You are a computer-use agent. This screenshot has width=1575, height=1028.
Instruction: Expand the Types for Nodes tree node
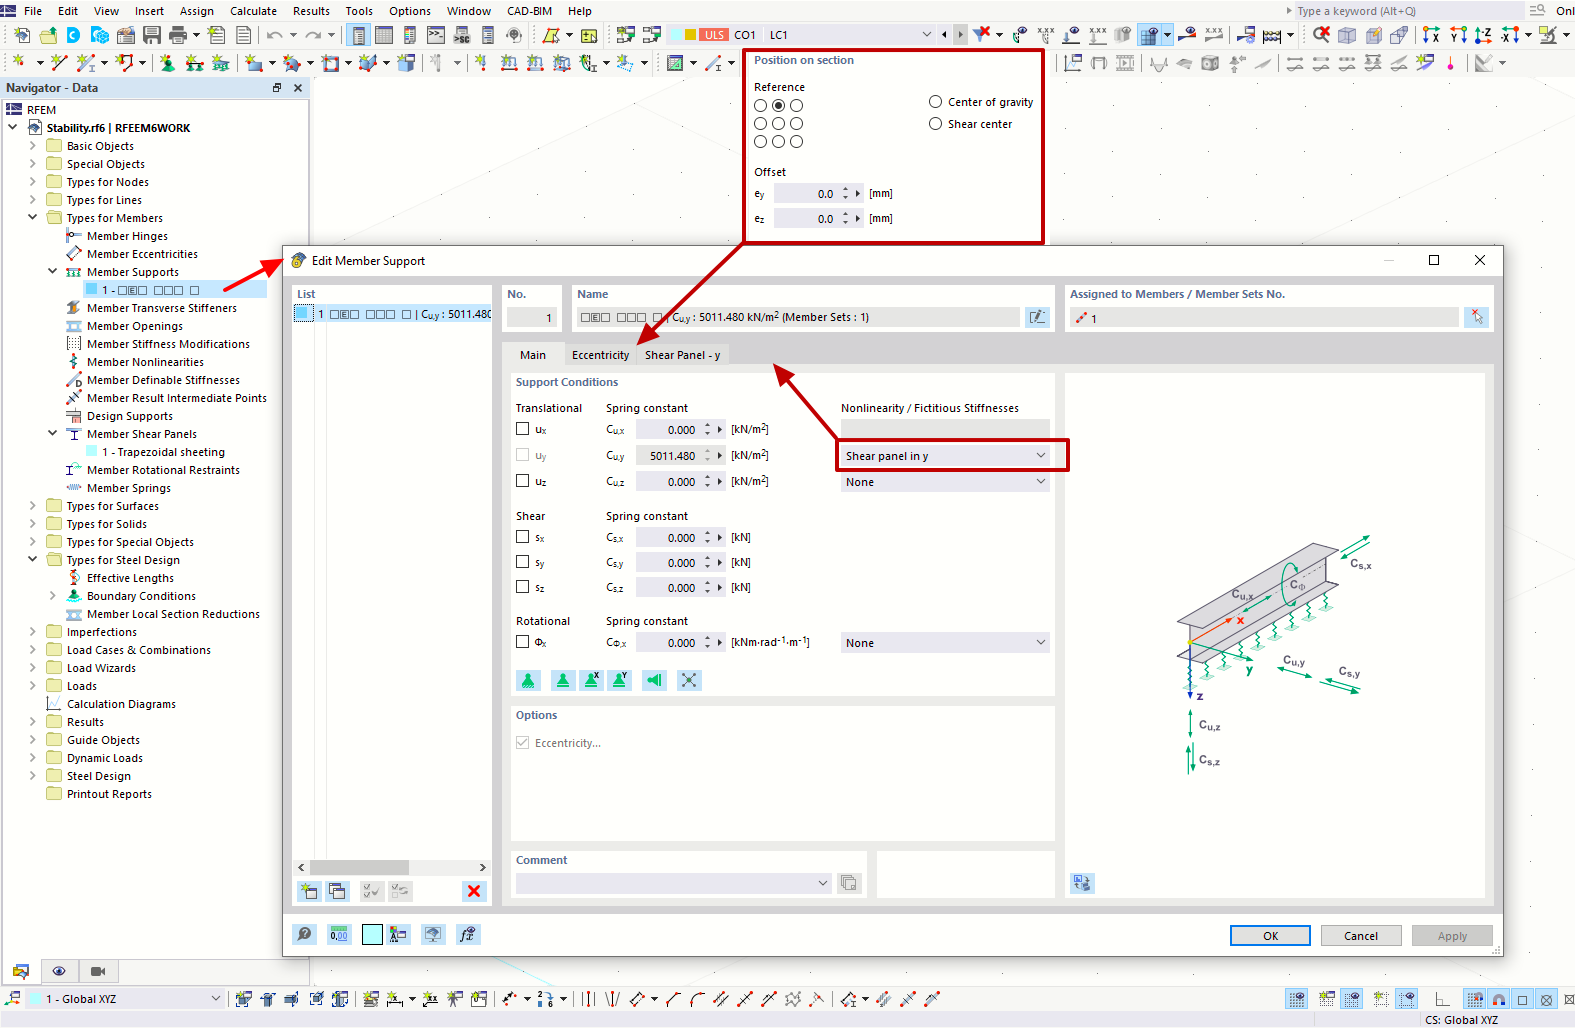tap(33, 182)
